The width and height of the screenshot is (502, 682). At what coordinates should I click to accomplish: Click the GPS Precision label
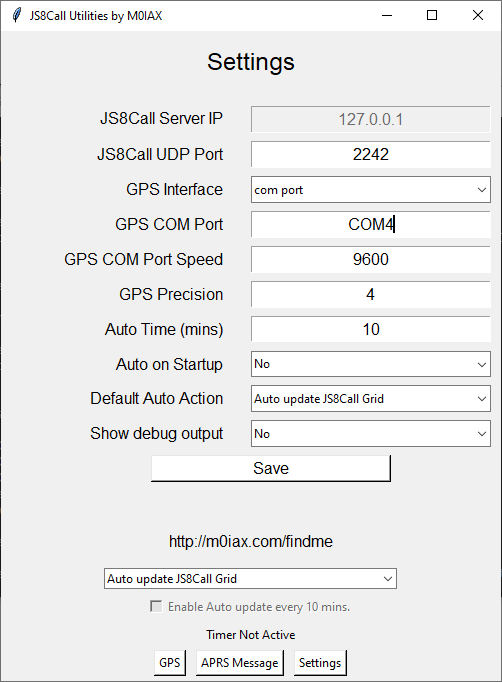click(x=171, y=294)
